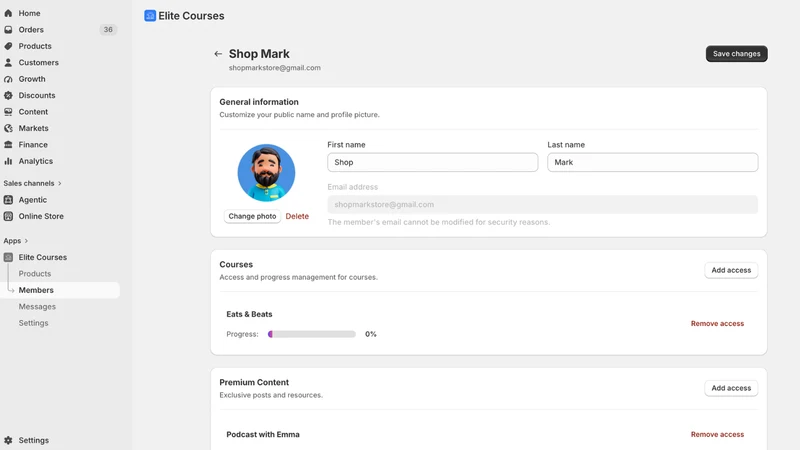
Task: Click the Last name input field
Action: (x=653, y=162)
